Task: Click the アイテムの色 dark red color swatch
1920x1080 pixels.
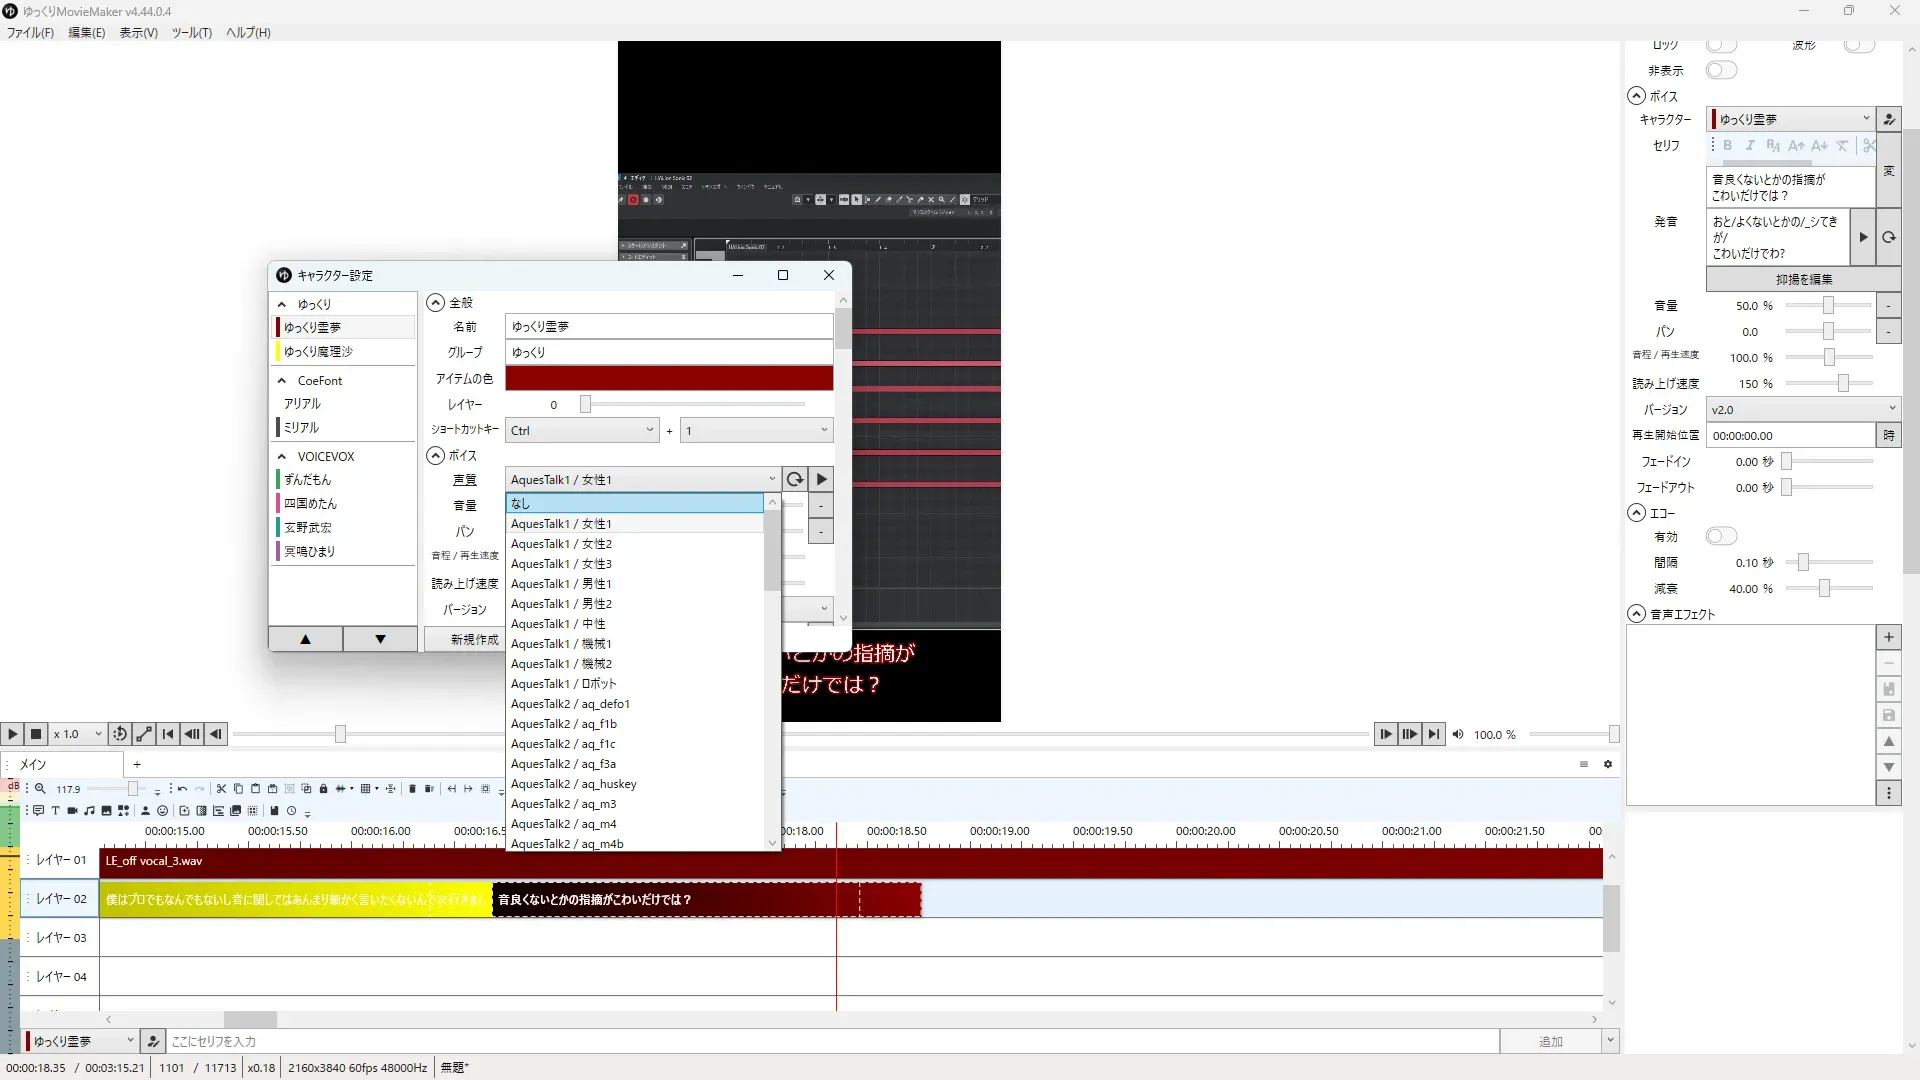Action: click(x=668, y=379)
